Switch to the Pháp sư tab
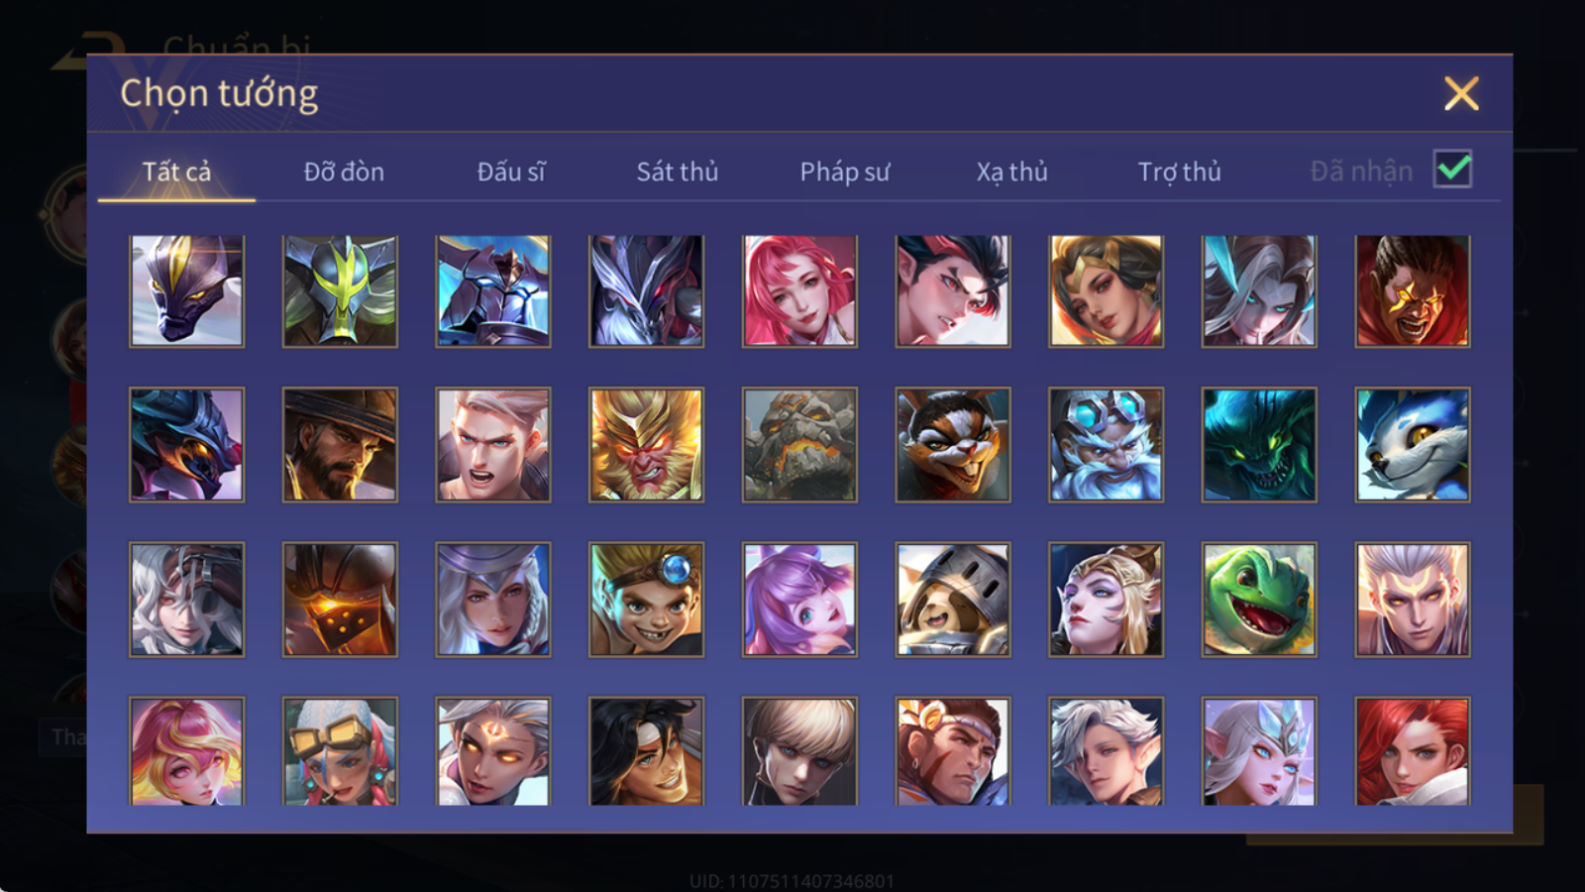Screen dimensions: 1585x892 coord(845,172)
